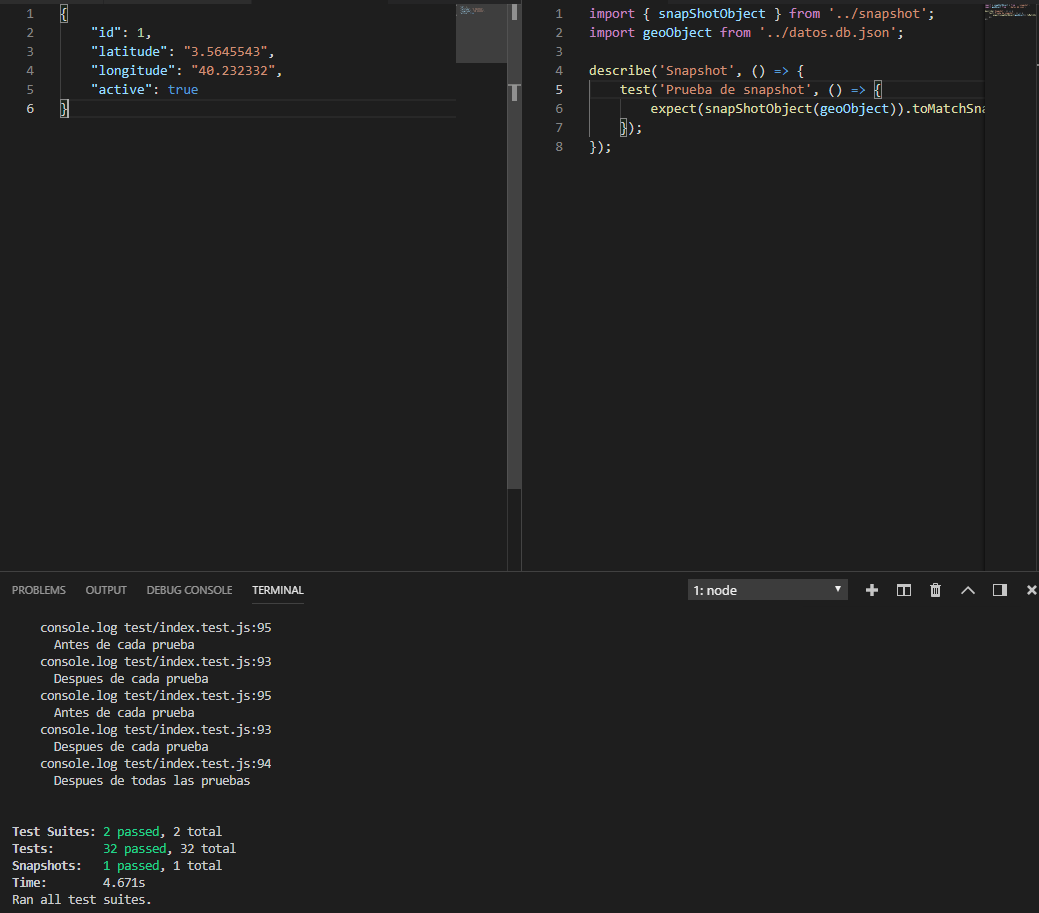Image resolution: width=1039 pixels, height=913 pixels.
Task: Select the TERMINAL tab
Action: (x=278, y=590)
